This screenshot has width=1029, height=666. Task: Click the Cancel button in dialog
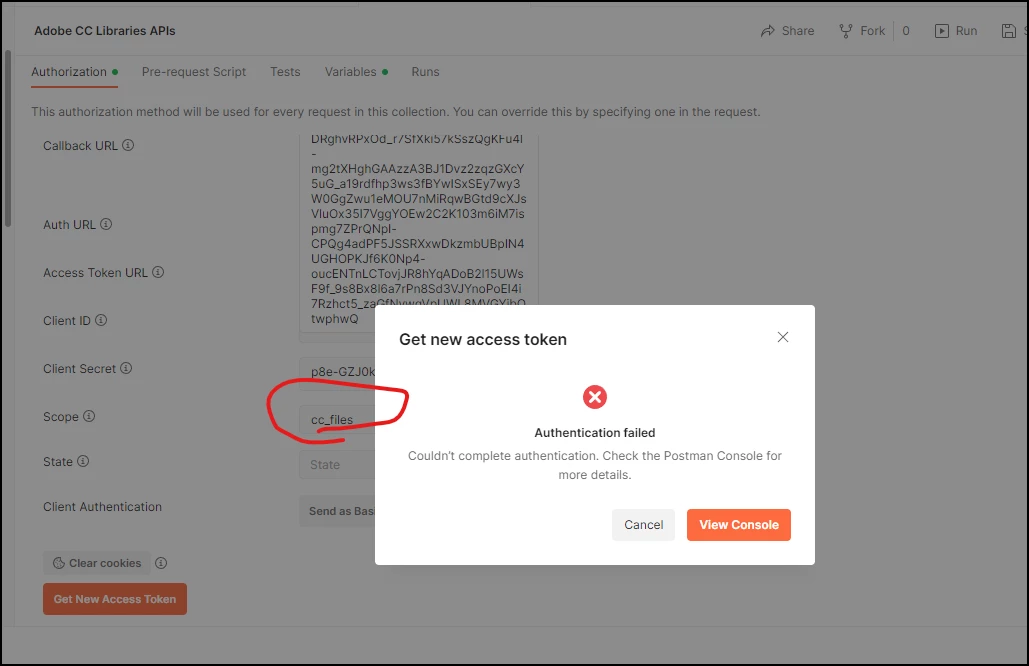643,525
